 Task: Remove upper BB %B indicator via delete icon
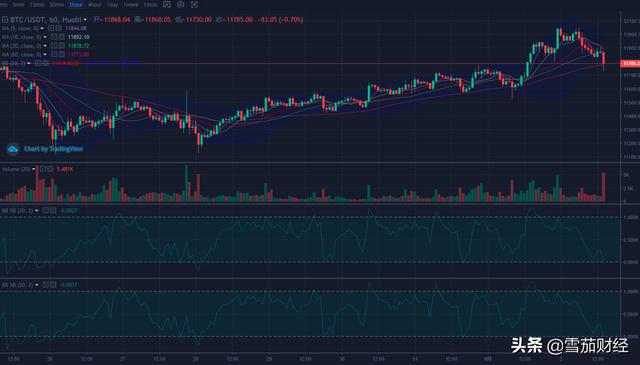click(x=53, y=210)
